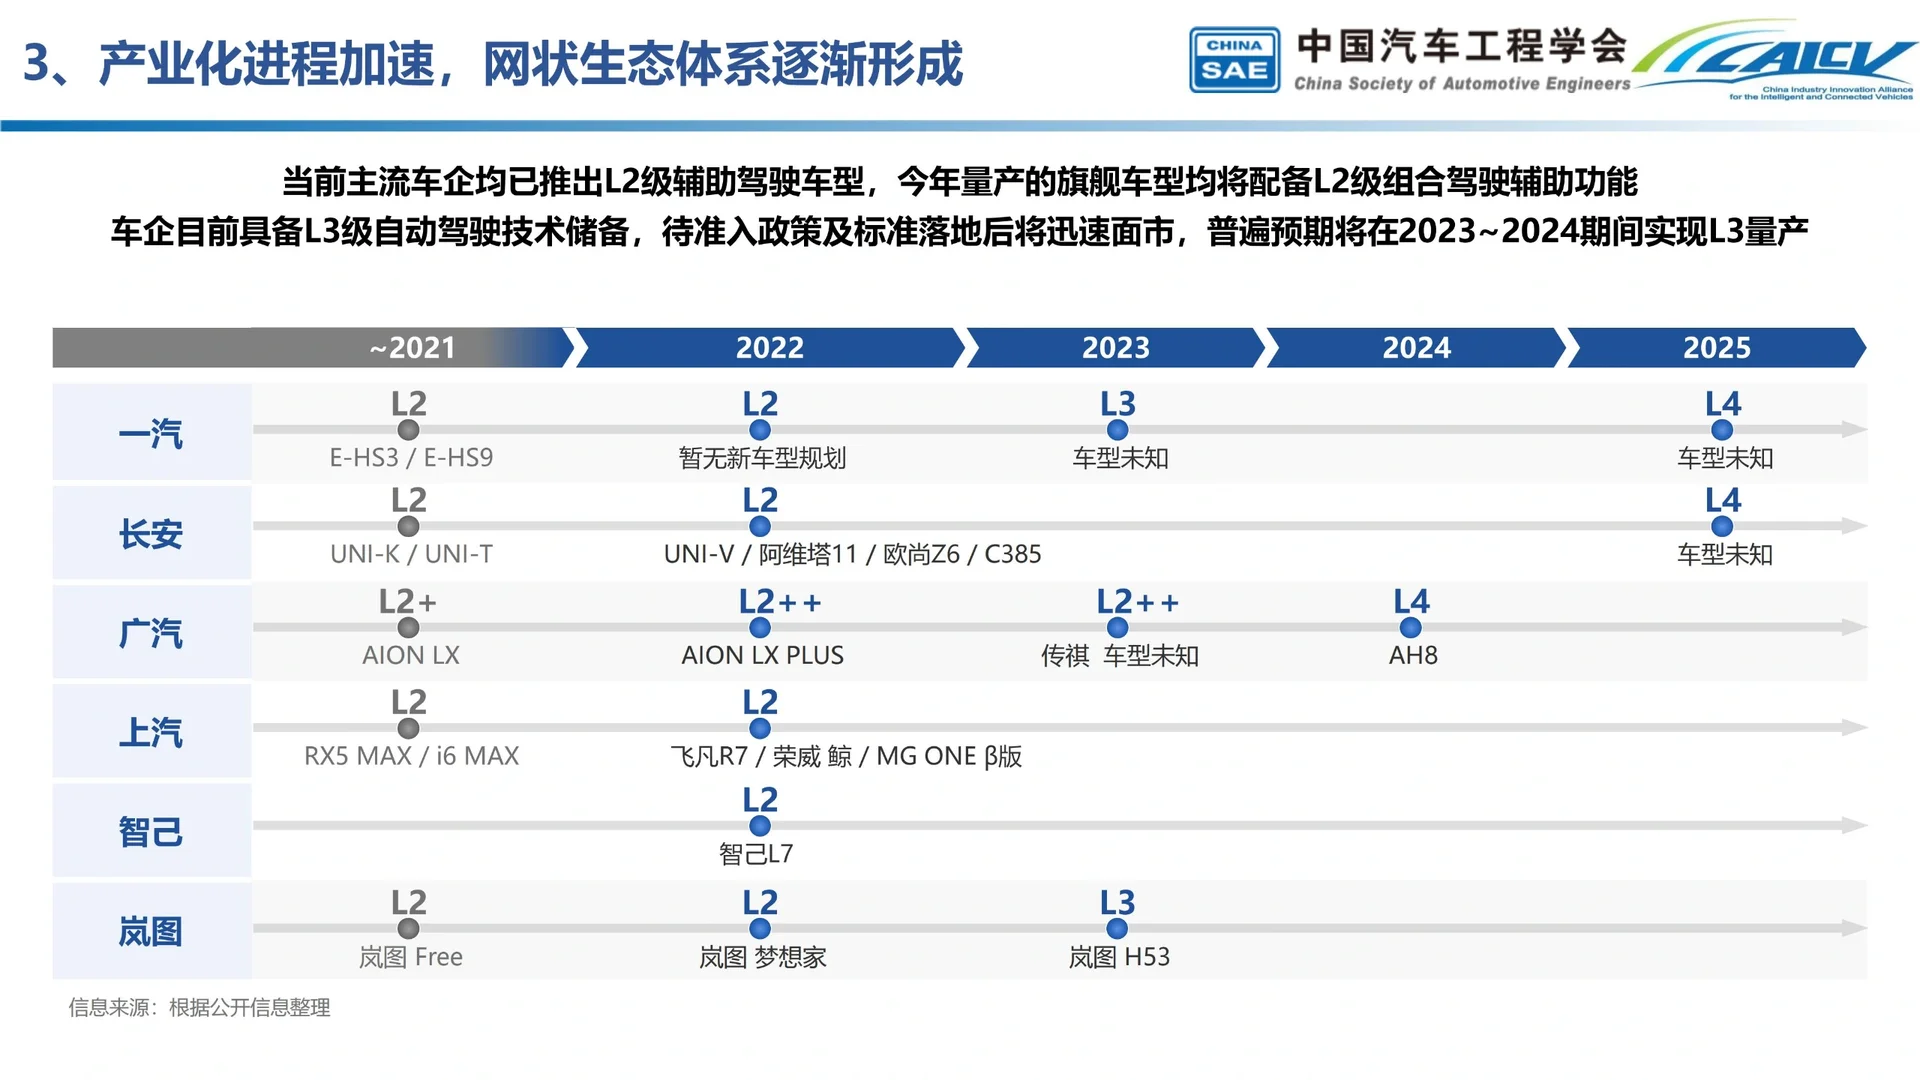Click the blue dot above 岚图 梦想家

[x=760, y=928]
